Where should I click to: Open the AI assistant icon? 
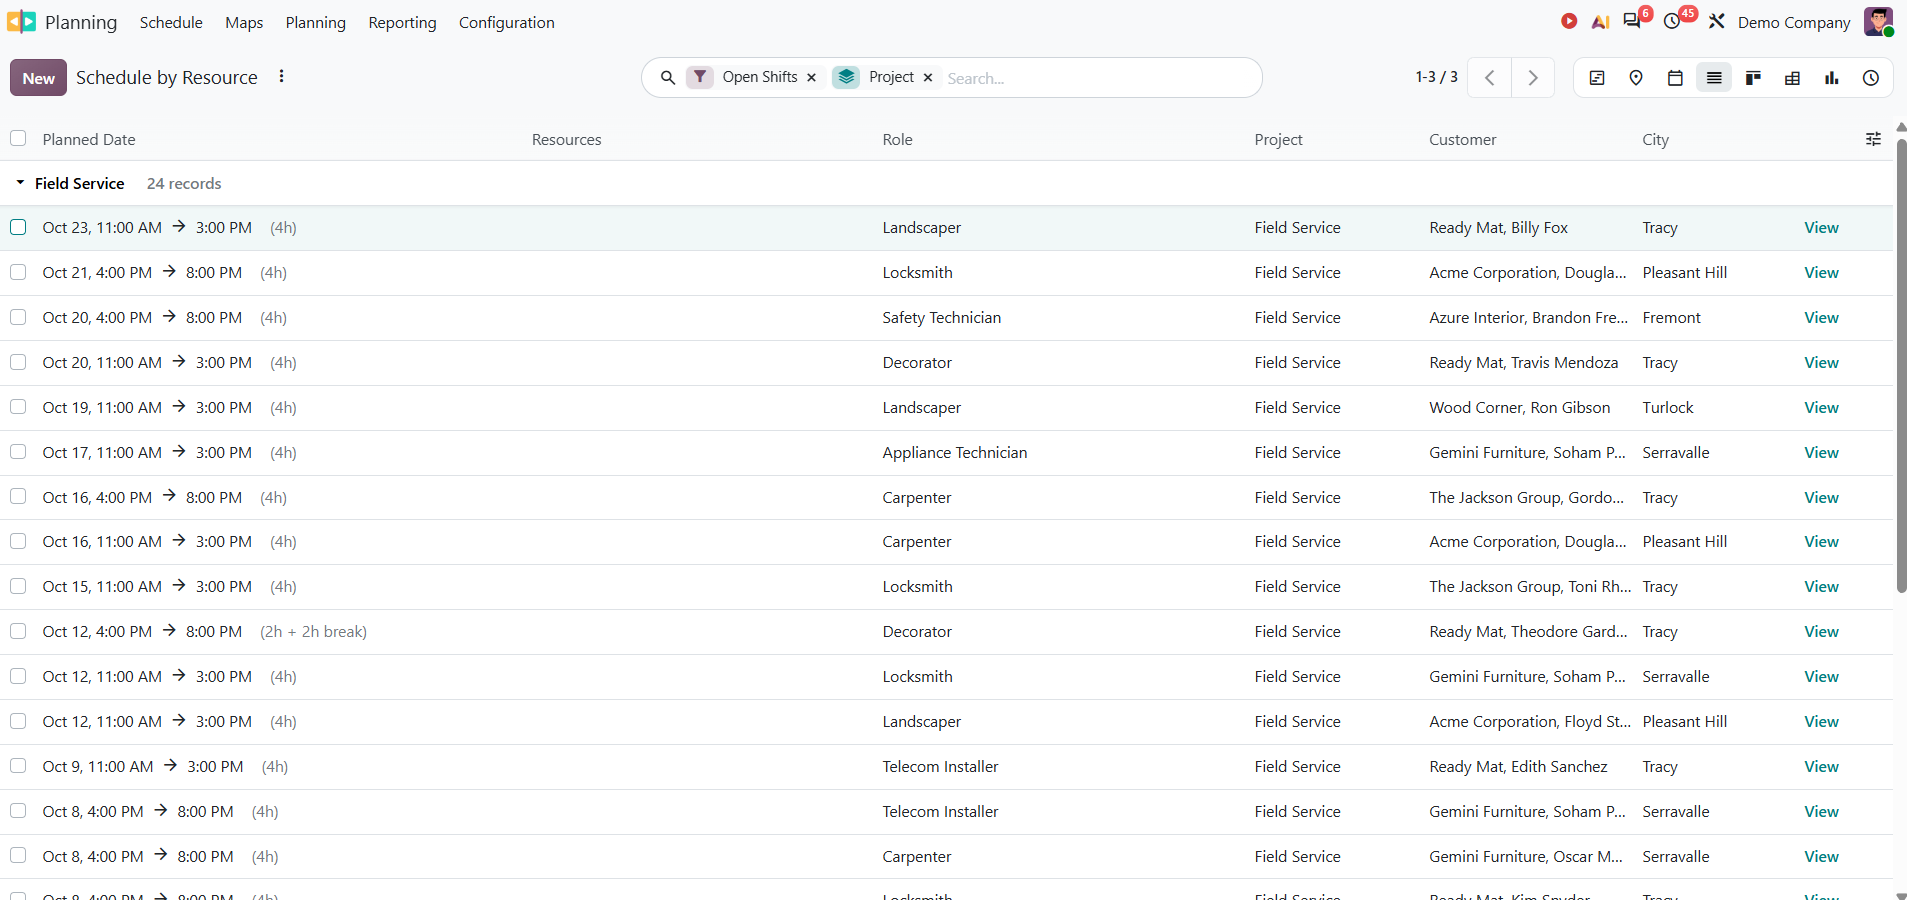click(x=1600, y=22)
